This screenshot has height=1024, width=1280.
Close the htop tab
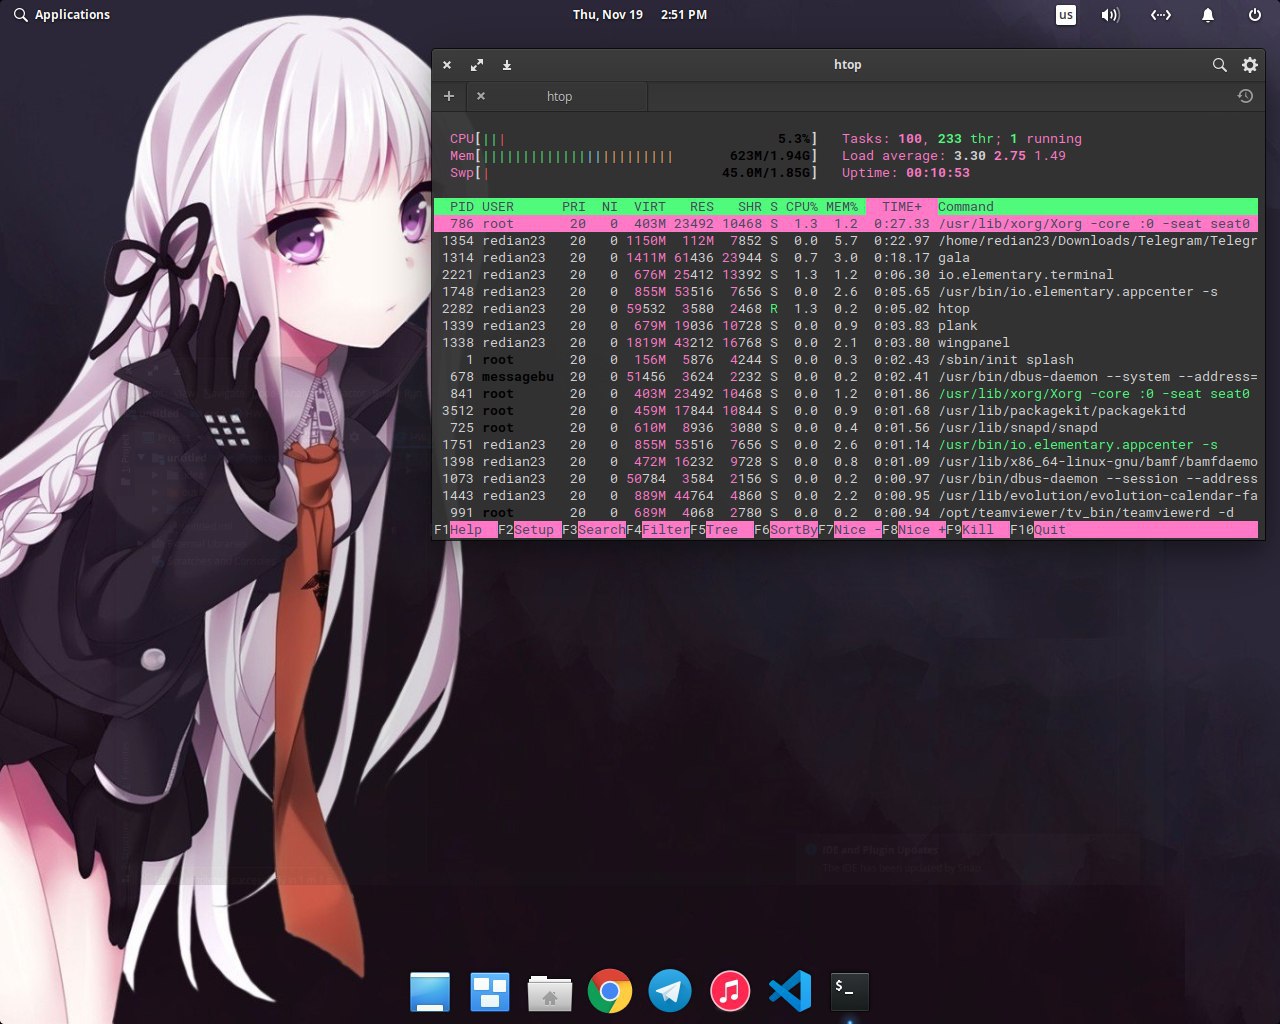click(x=481, y=96)
